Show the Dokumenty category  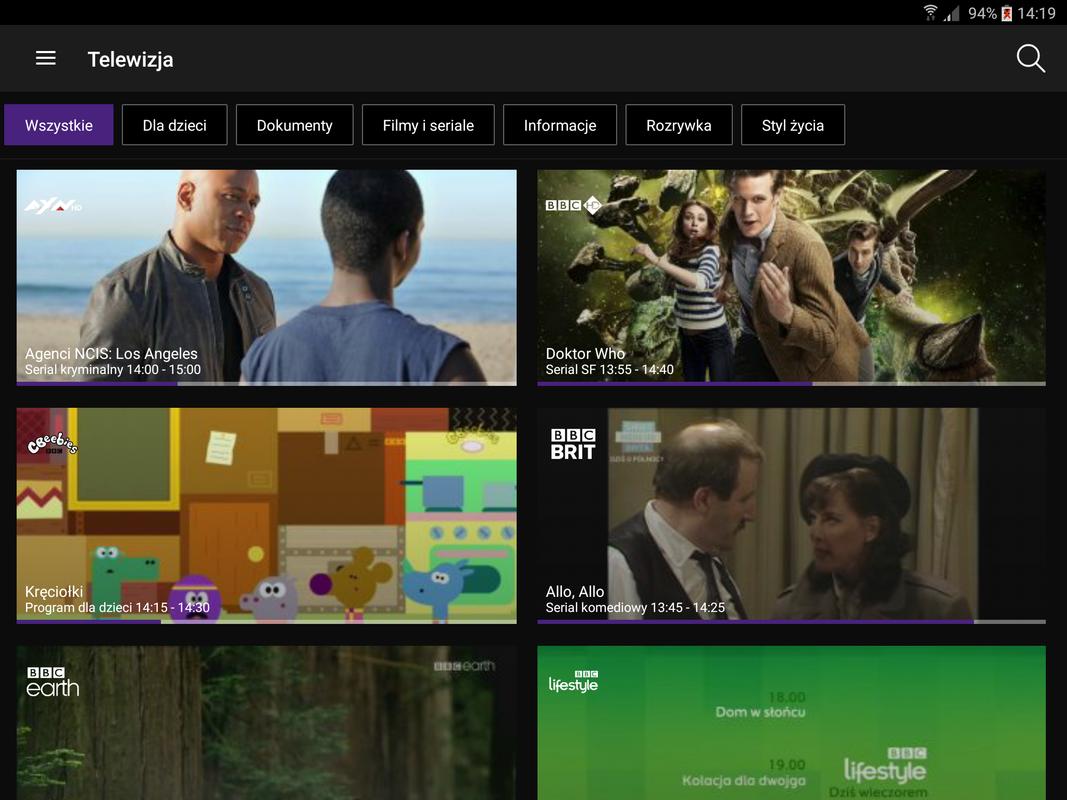(x=295, y=125)
